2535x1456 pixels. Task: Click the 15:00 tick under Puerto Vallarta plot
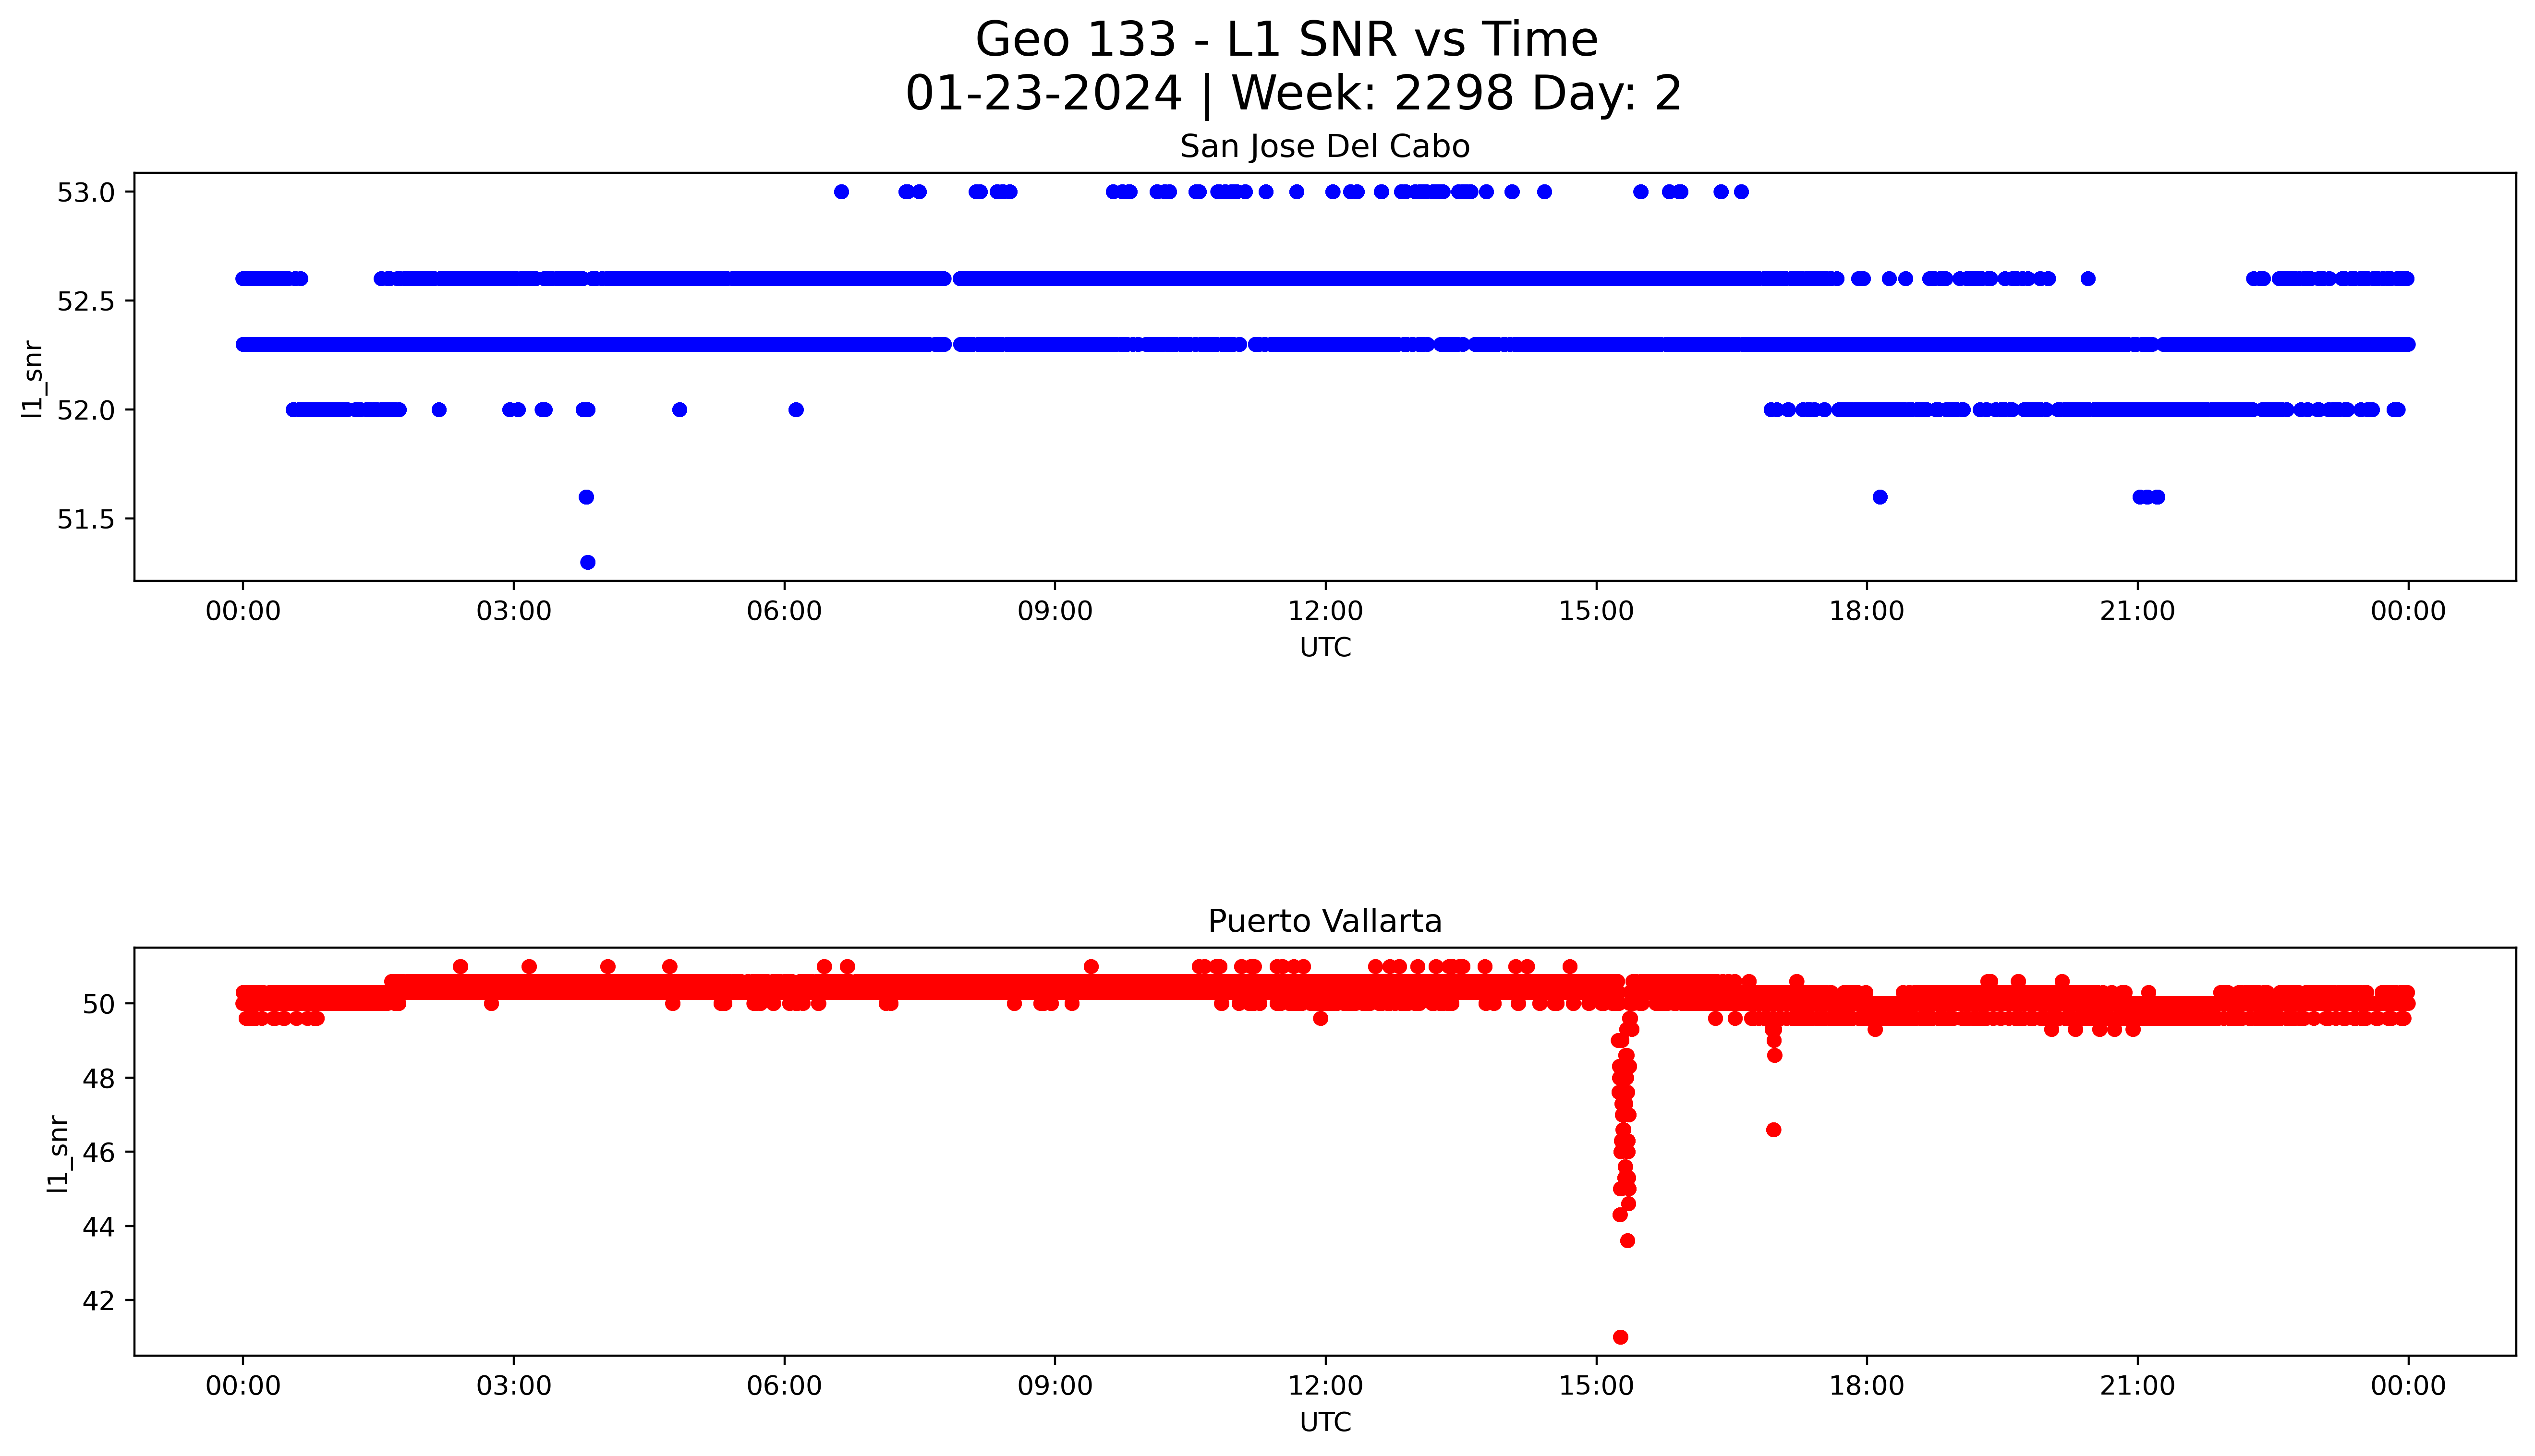pyautogui.click(x=1596, y=1386)
